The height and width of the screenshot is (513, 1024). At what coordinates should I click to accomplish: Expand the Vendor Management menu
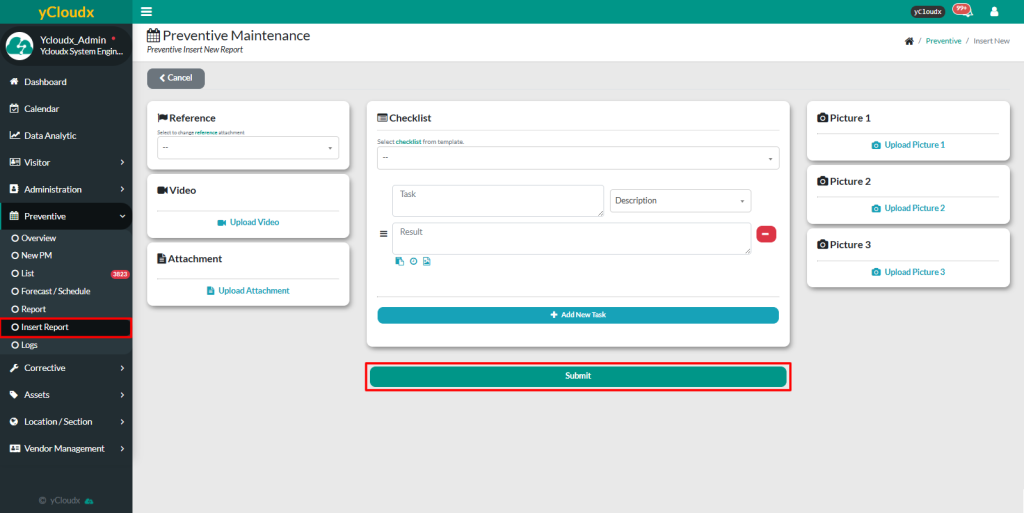(x=66, y=449)
